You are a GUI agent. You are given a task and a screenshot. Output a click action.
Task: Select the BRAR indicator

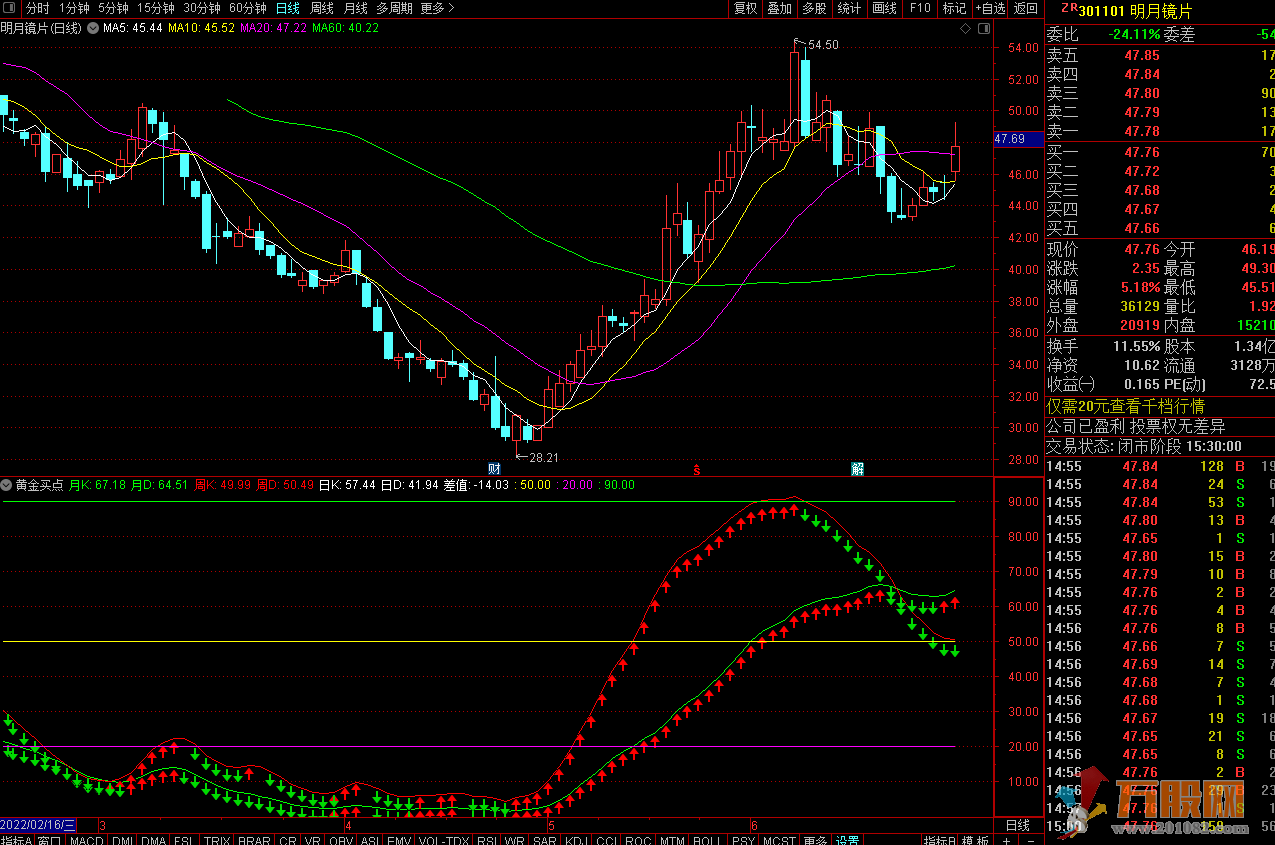(x=254, y=841)
